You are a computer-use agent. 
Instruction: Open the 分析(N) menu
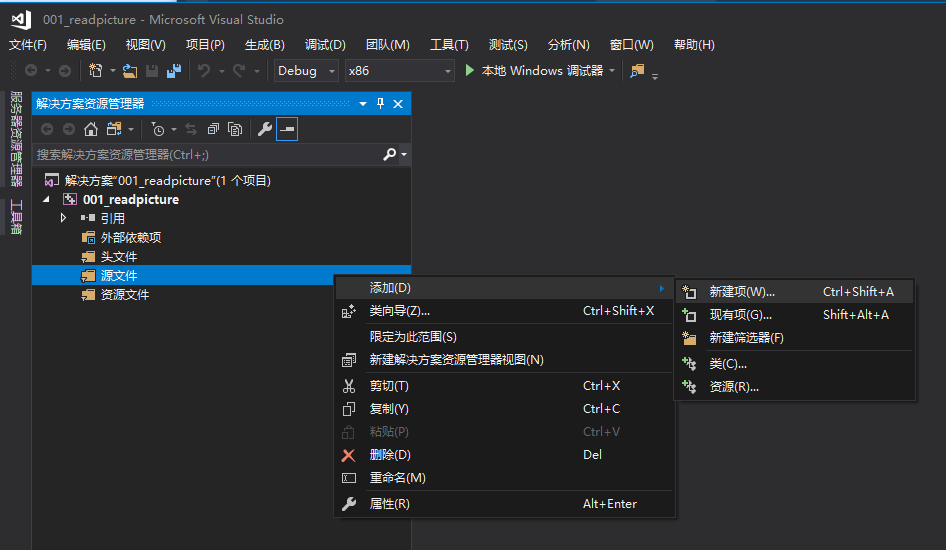coord(568,45)
